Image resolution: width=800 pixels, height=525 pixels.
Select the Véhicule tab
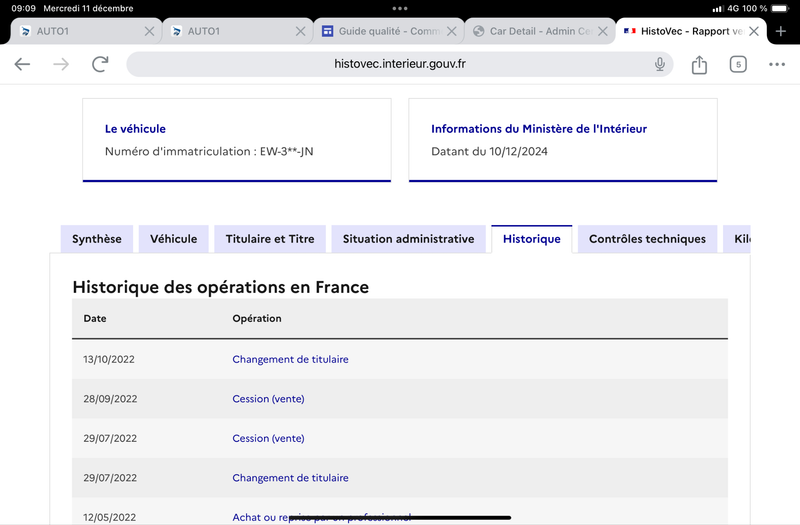[x=173, y=239]
